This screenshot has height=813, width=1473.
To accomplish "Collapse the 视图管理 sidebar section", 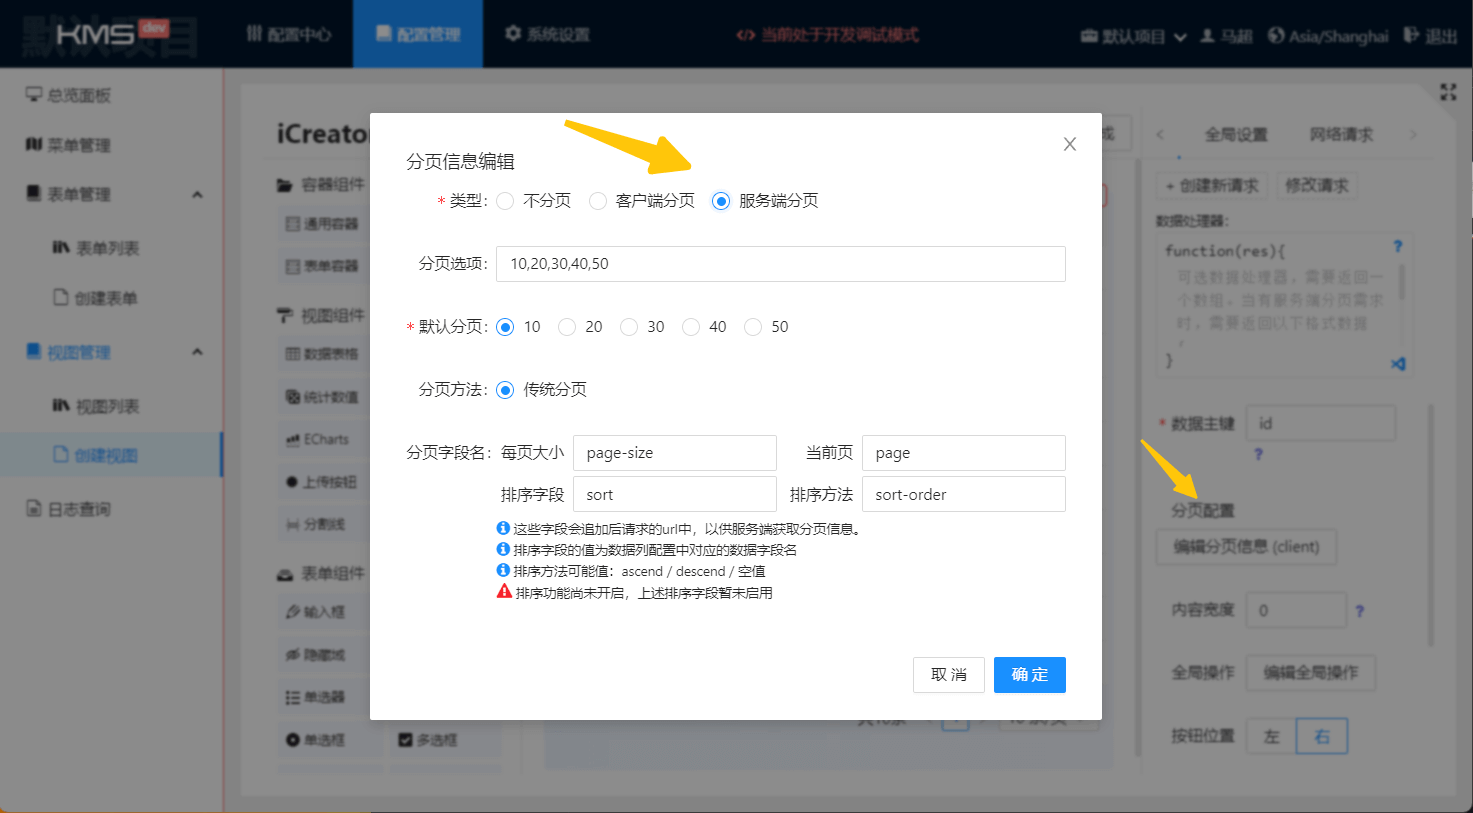I will 197,352.
